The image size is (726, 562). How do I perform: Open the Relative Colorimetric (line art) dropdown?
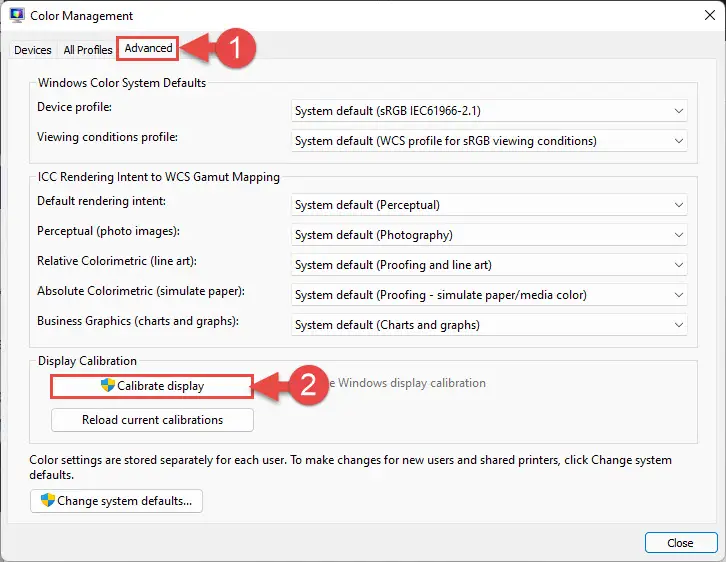(x=489, y=265)
